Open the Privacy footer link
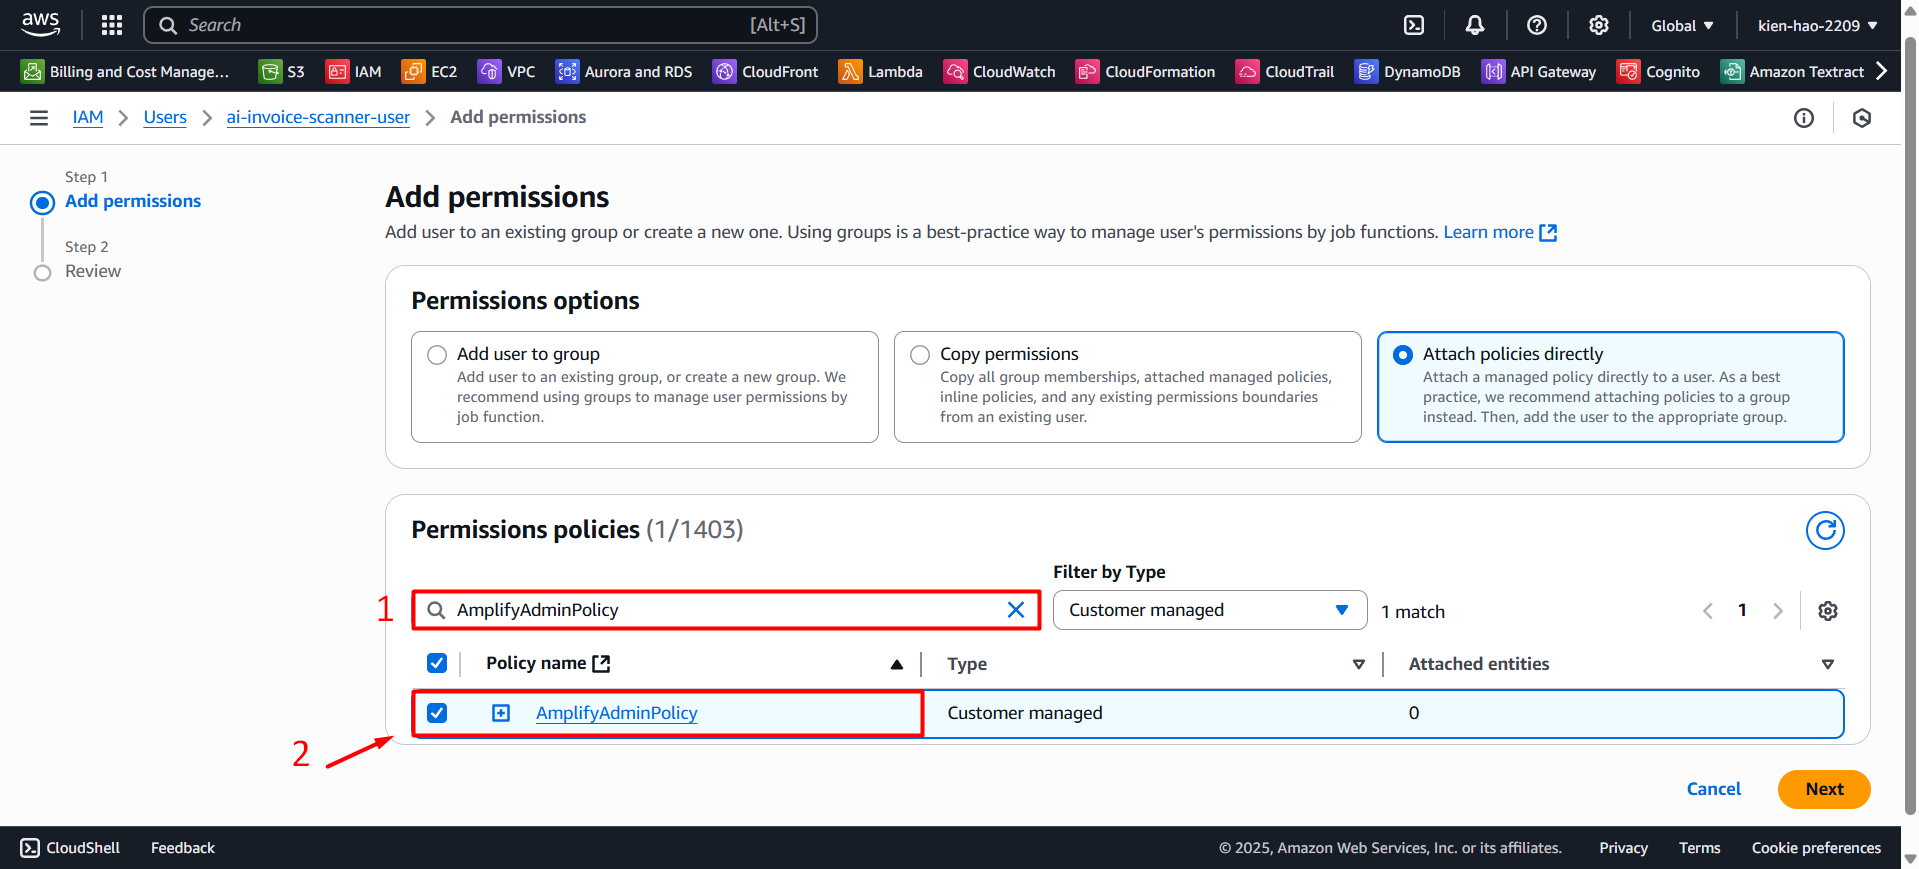This screenshot has width=1919, height=869. pos(1623,848)
